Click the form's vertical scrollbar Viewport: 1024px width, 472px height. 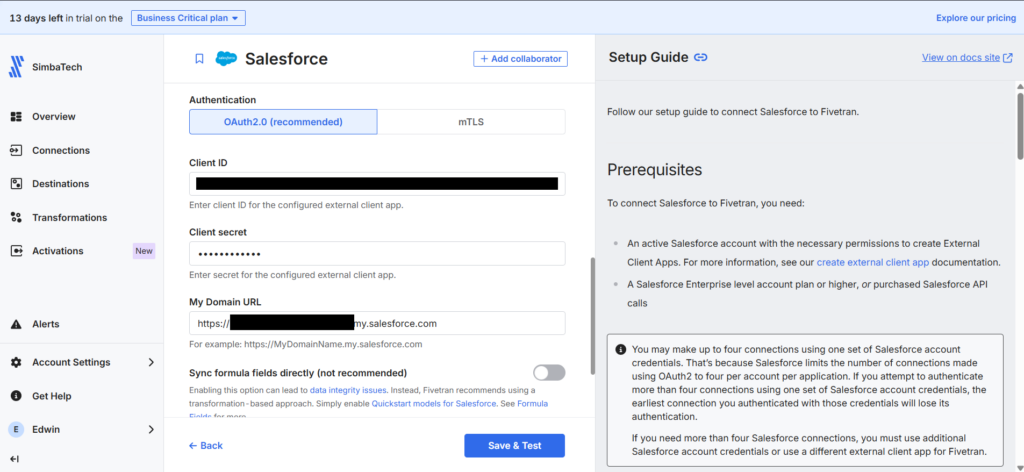coord(592,315)
